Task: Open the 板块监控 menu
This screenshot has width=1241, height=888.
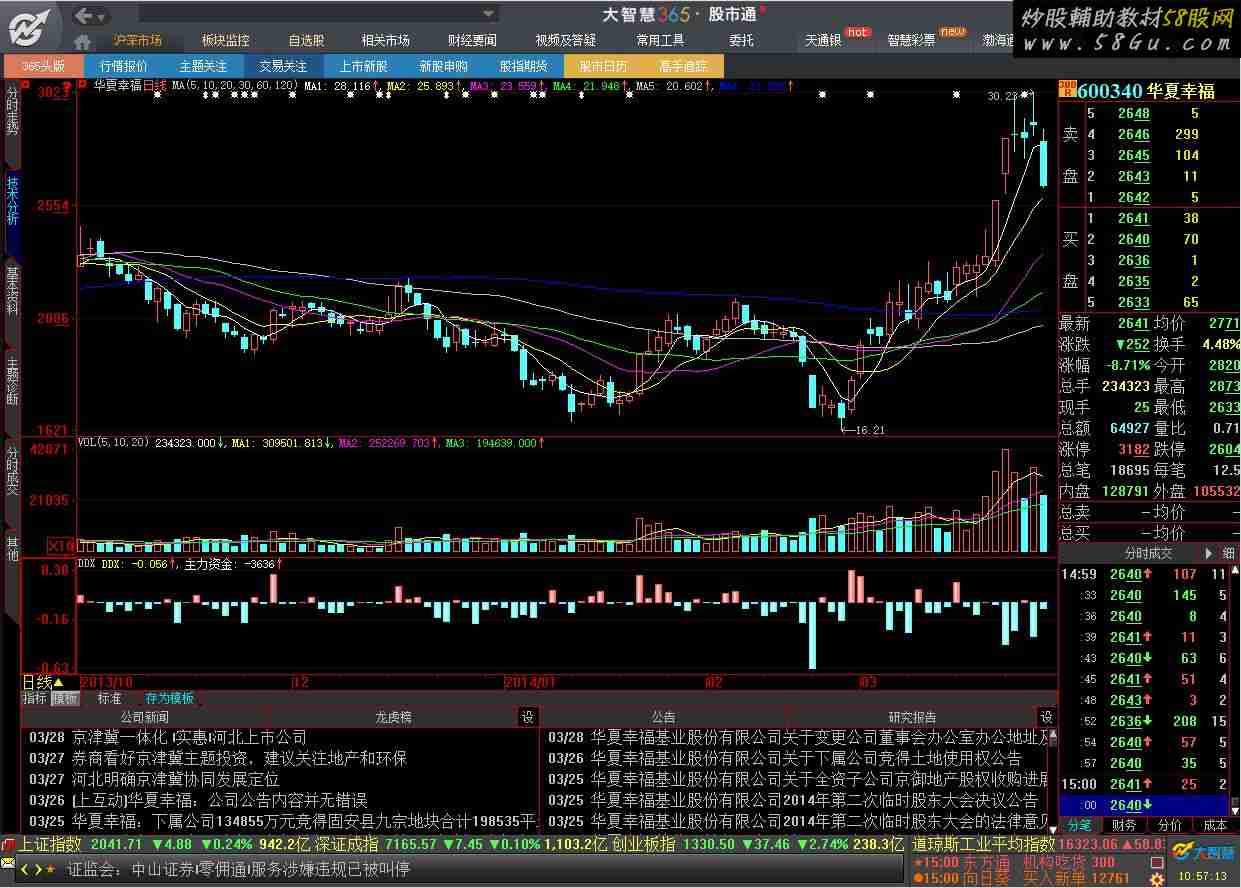Action: point(225,41)
